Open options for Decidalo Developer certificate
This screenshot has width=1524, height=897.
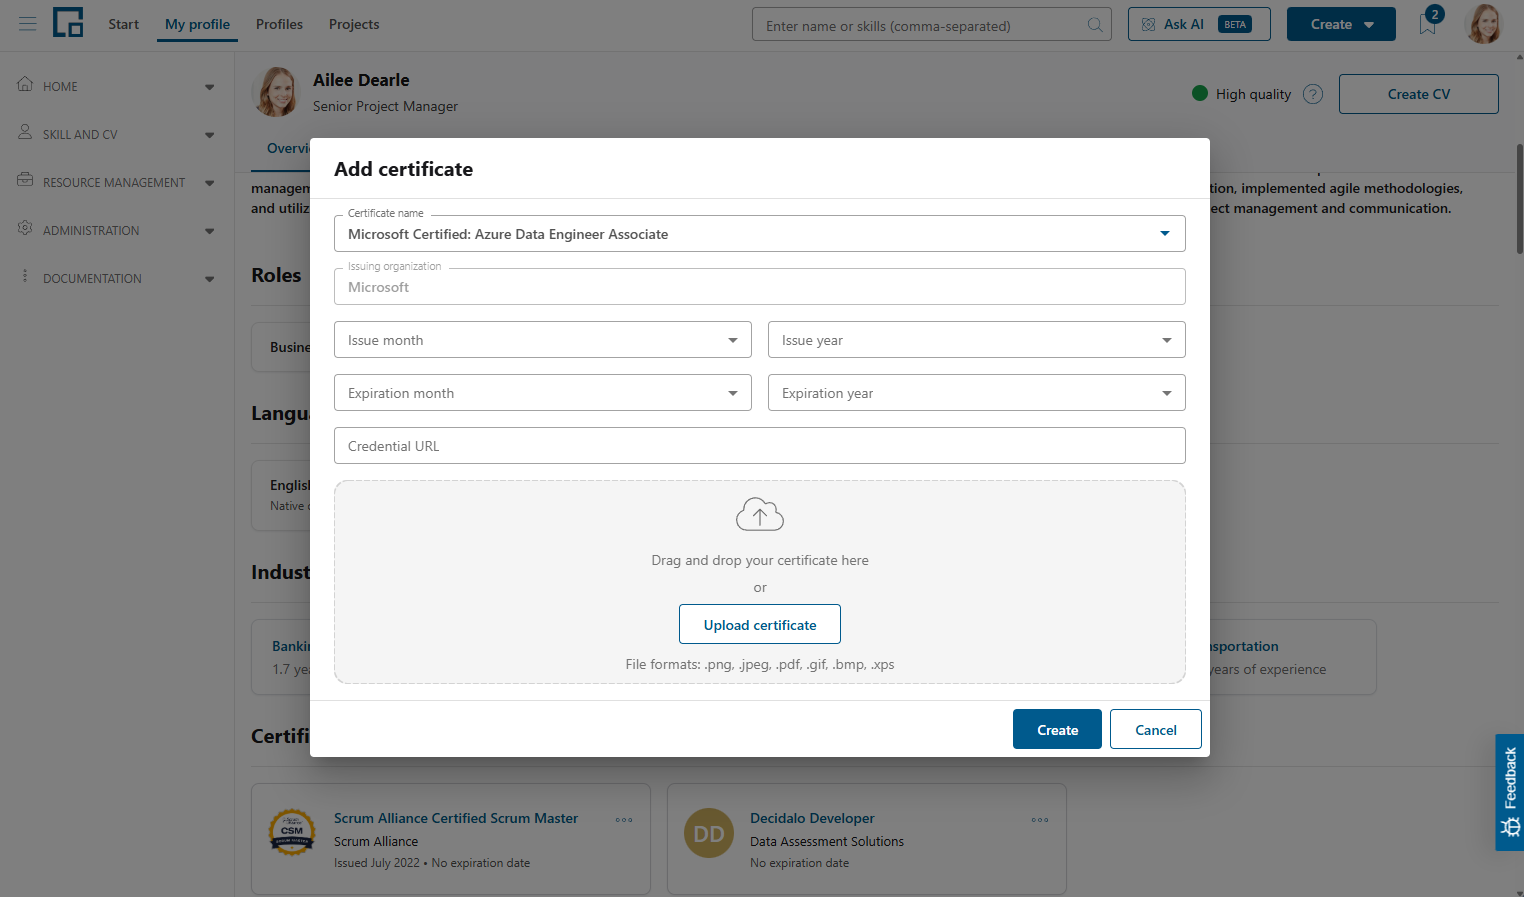click(x=1040, y=820)
